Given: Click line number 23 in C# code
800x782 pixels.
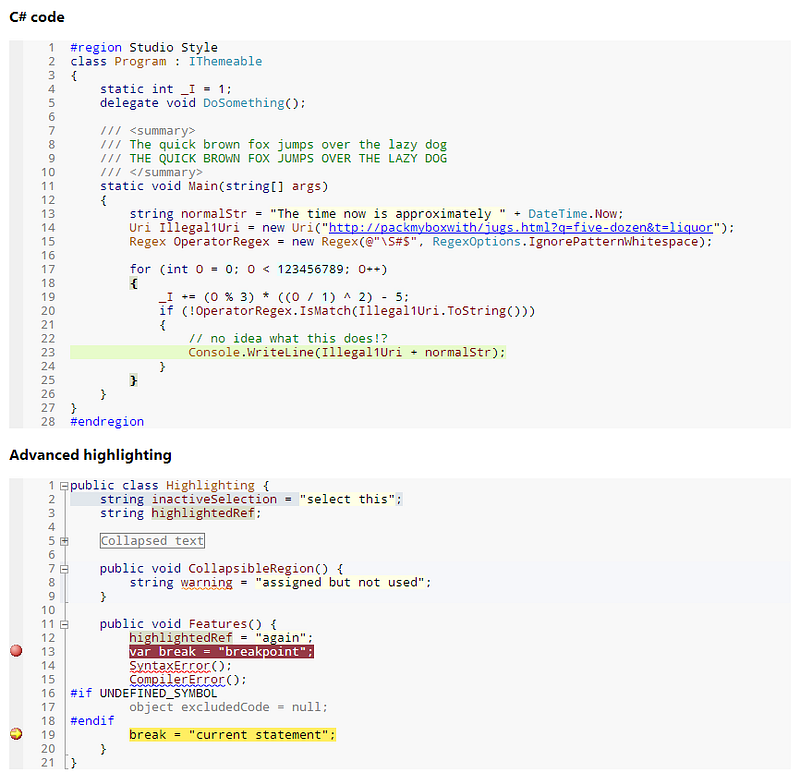Looking at the screenshot, I should click(x=48, y=352).
